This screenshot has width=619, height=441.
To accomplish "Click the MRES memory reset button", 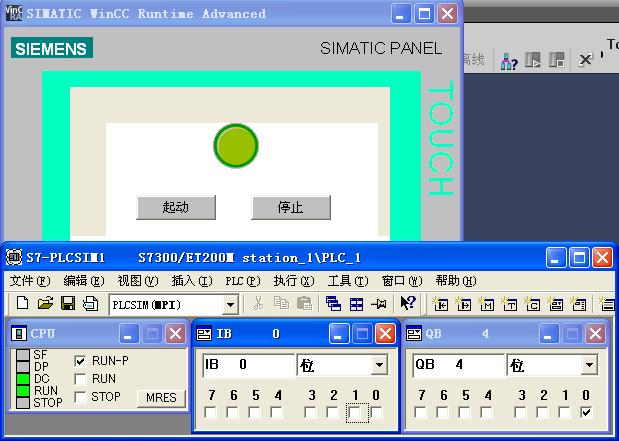I will [161, 398].
